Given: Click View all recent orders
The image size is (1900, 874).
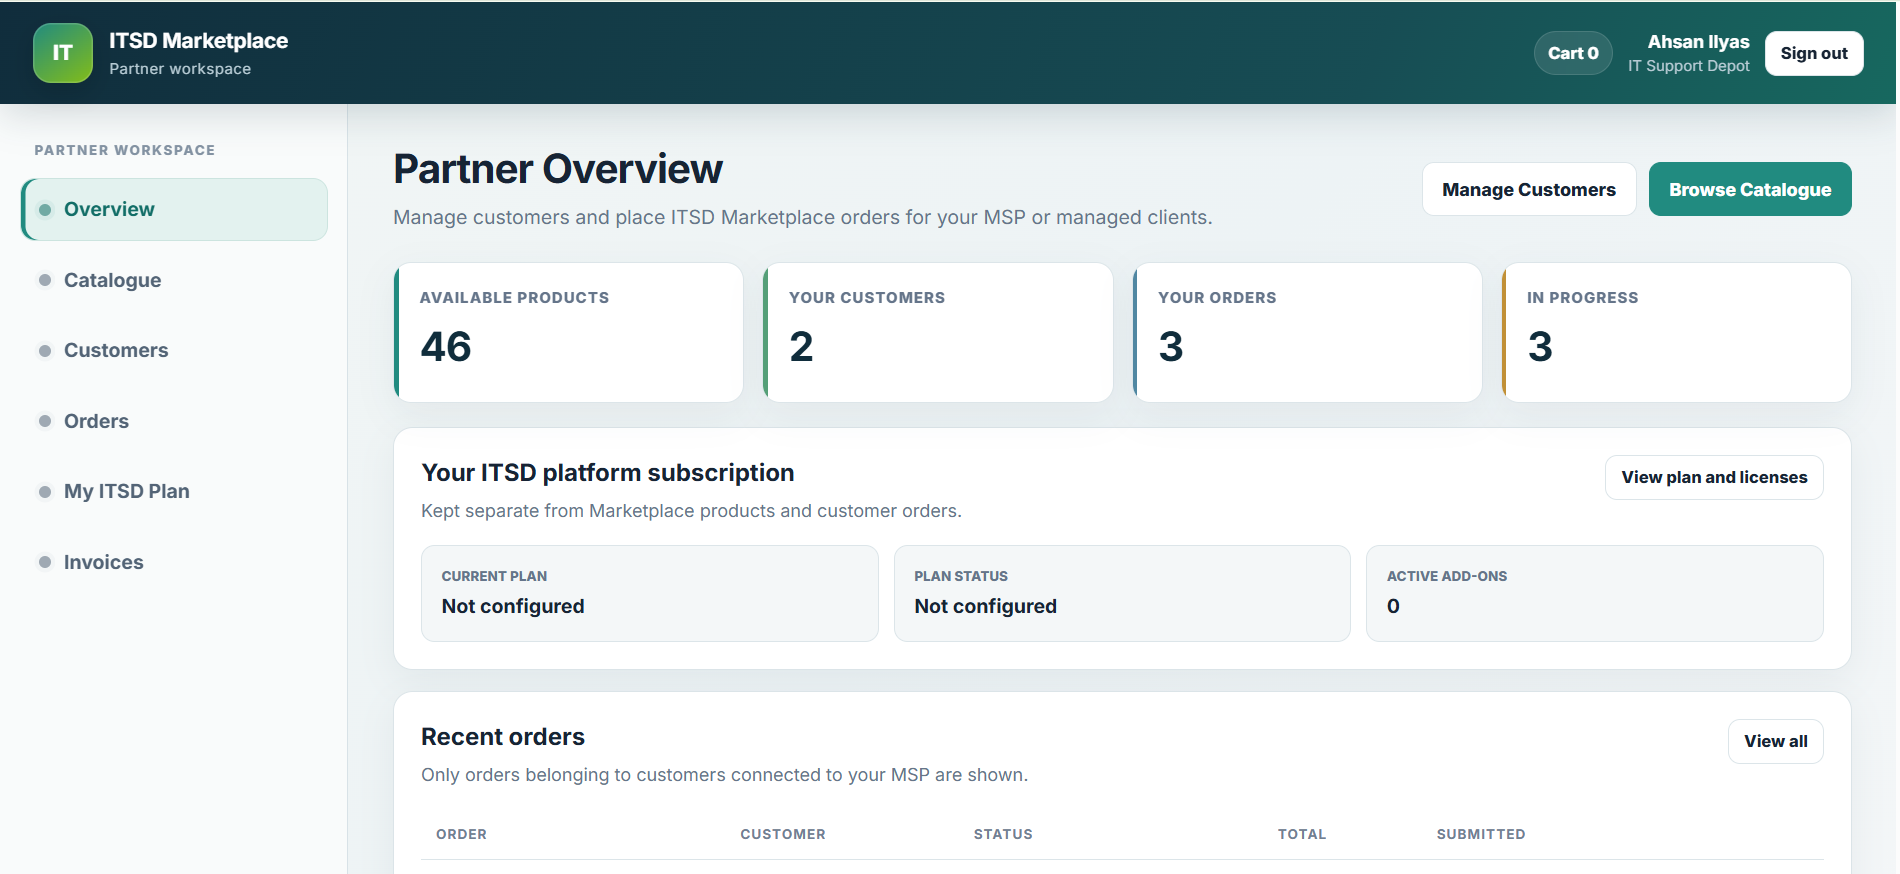Looking at the screenshot, I should [x=1776, y=741].
